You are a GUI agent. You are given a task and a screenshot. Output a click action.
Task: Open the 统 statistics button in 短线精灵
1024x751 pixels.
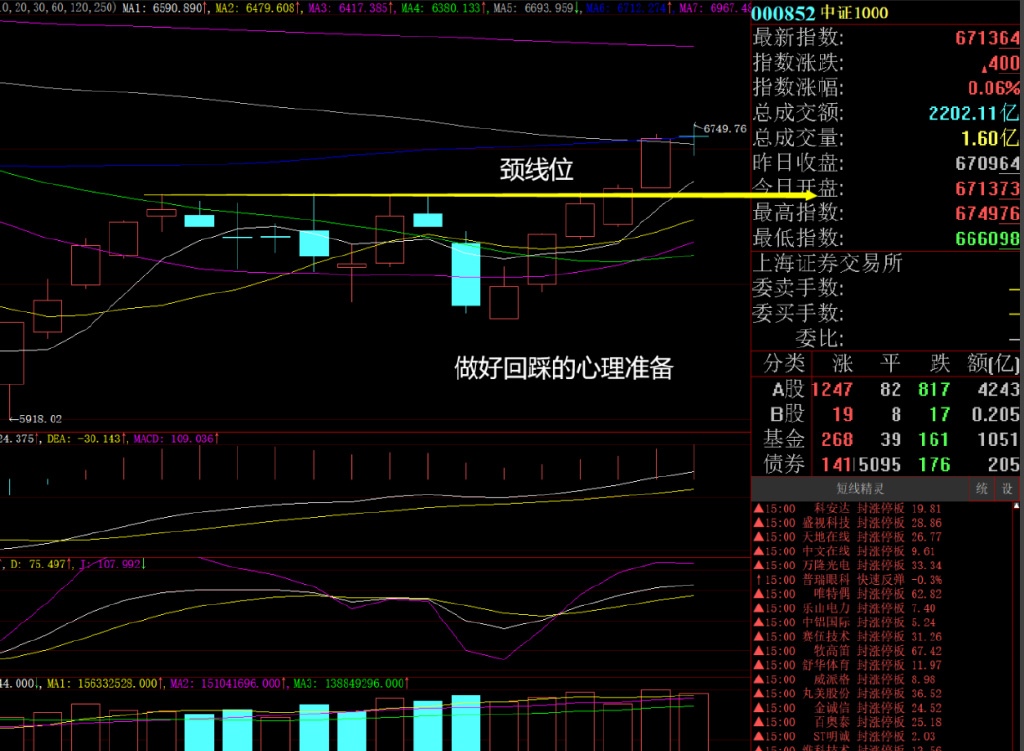tap(982, 488)
